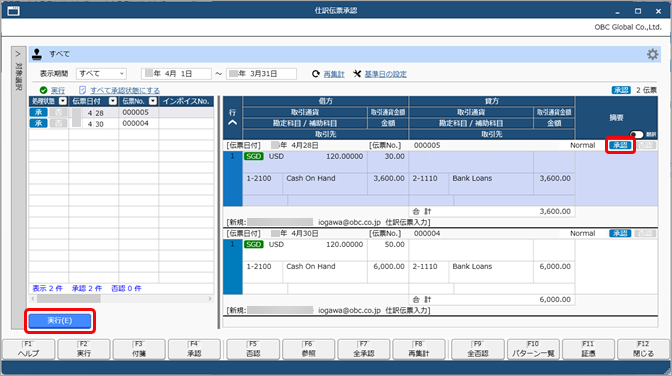Select the F5 否認 function key

253,349
